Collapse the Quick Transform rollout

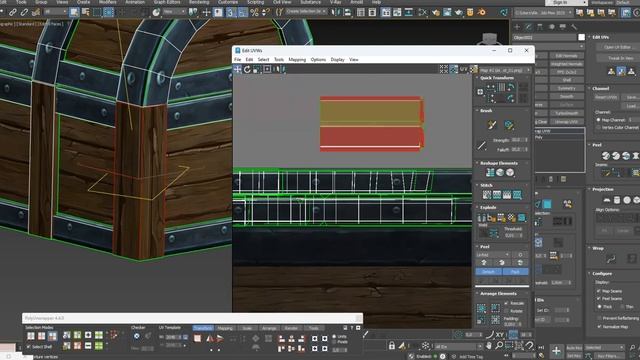477,78
